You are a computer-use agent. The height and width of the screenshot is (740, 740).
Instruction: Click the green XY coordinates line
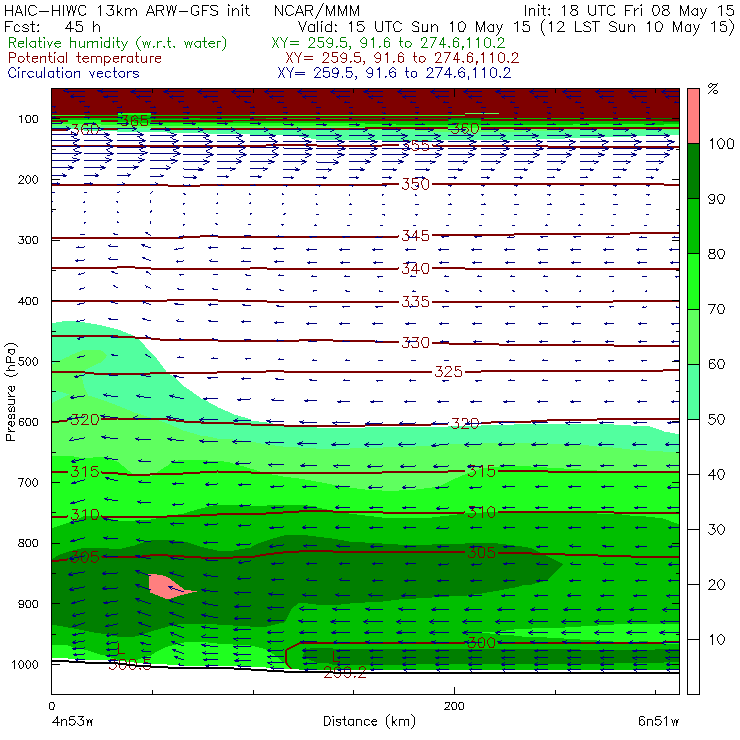[388, 43]
